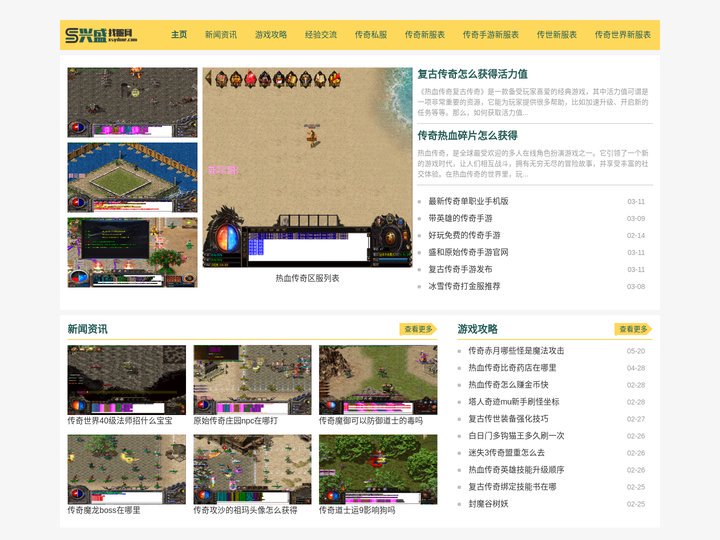Open 冰雪传奇打金服推荐 link
This screenshot has width=720, height=540.
point(464,286)
